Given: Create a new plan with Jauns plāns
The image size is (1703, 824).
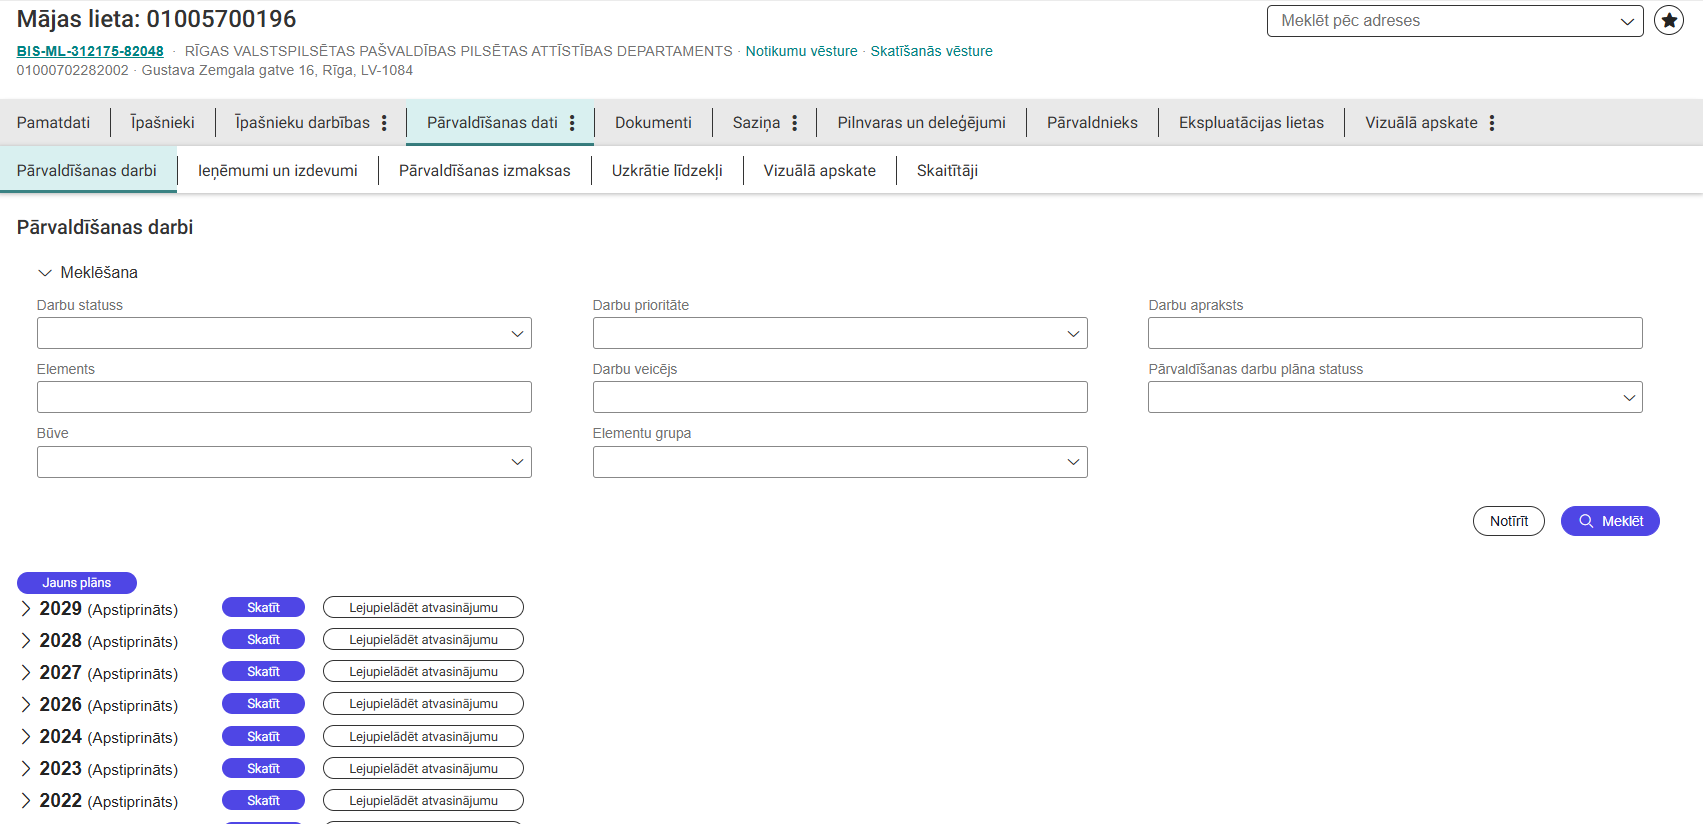Looking at the screenshot, I should point(77,583).
